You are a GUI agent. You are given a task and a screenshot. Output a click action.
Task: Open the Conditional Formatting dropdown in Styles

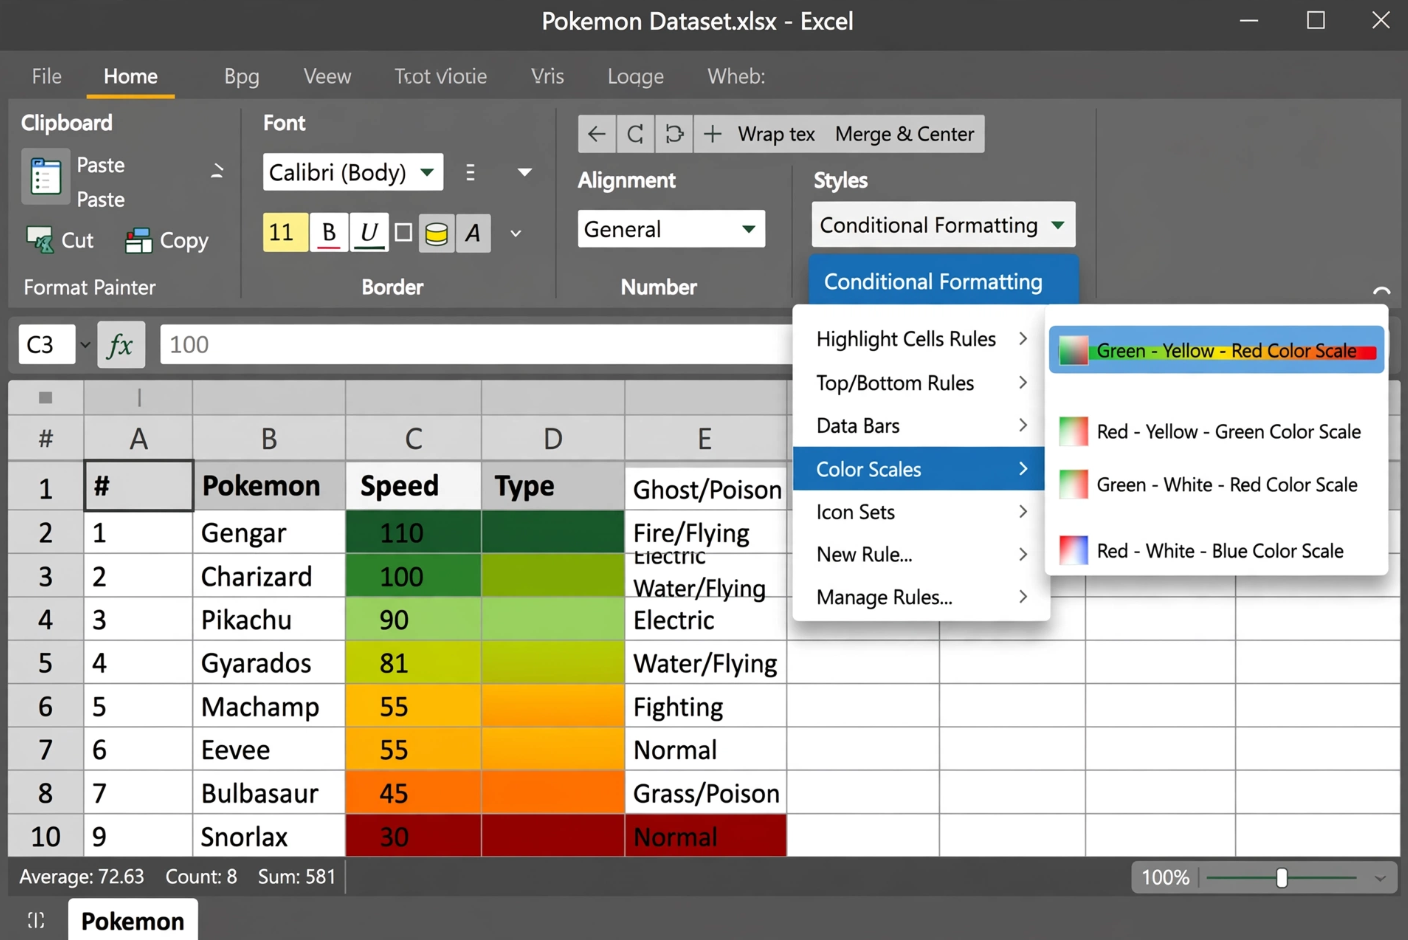[943, 225]
